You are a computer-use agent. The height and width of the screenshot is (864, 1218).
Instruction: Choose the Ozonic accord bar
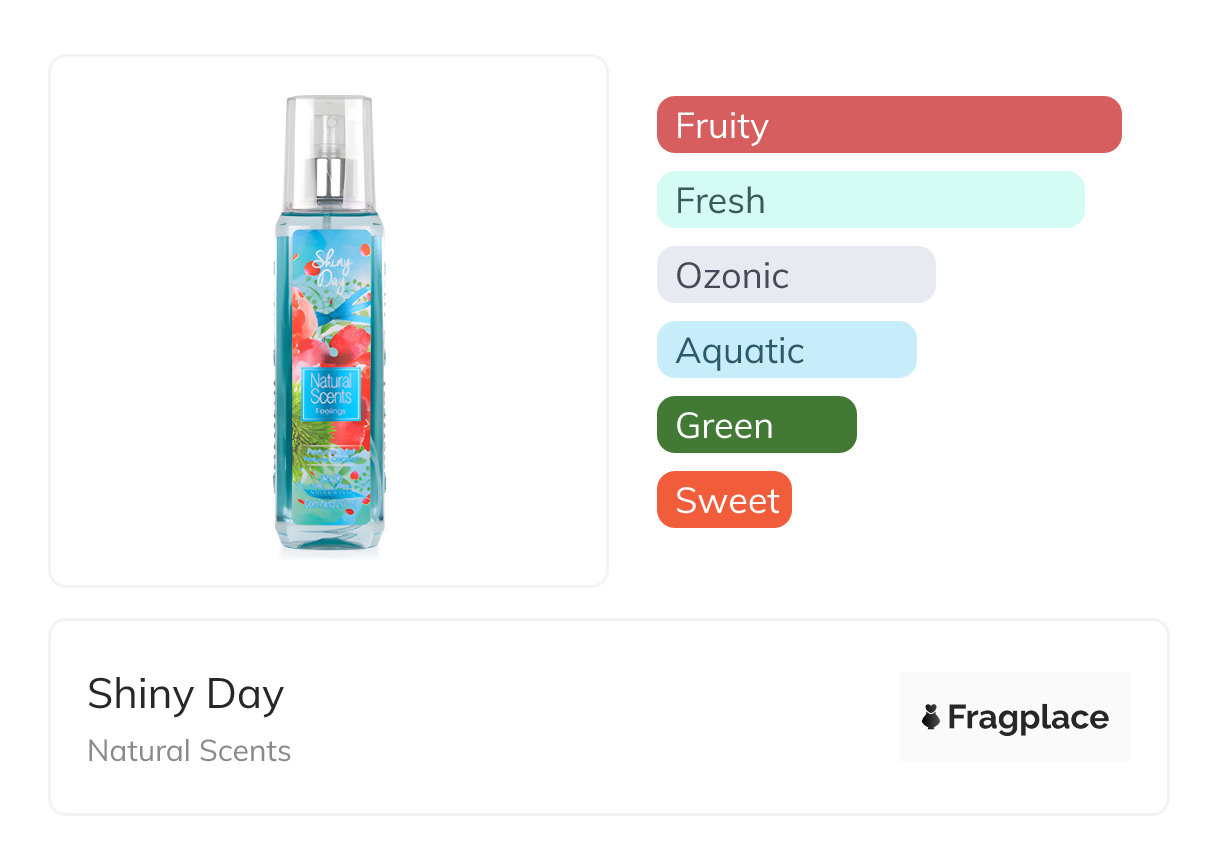click(795, 275)
